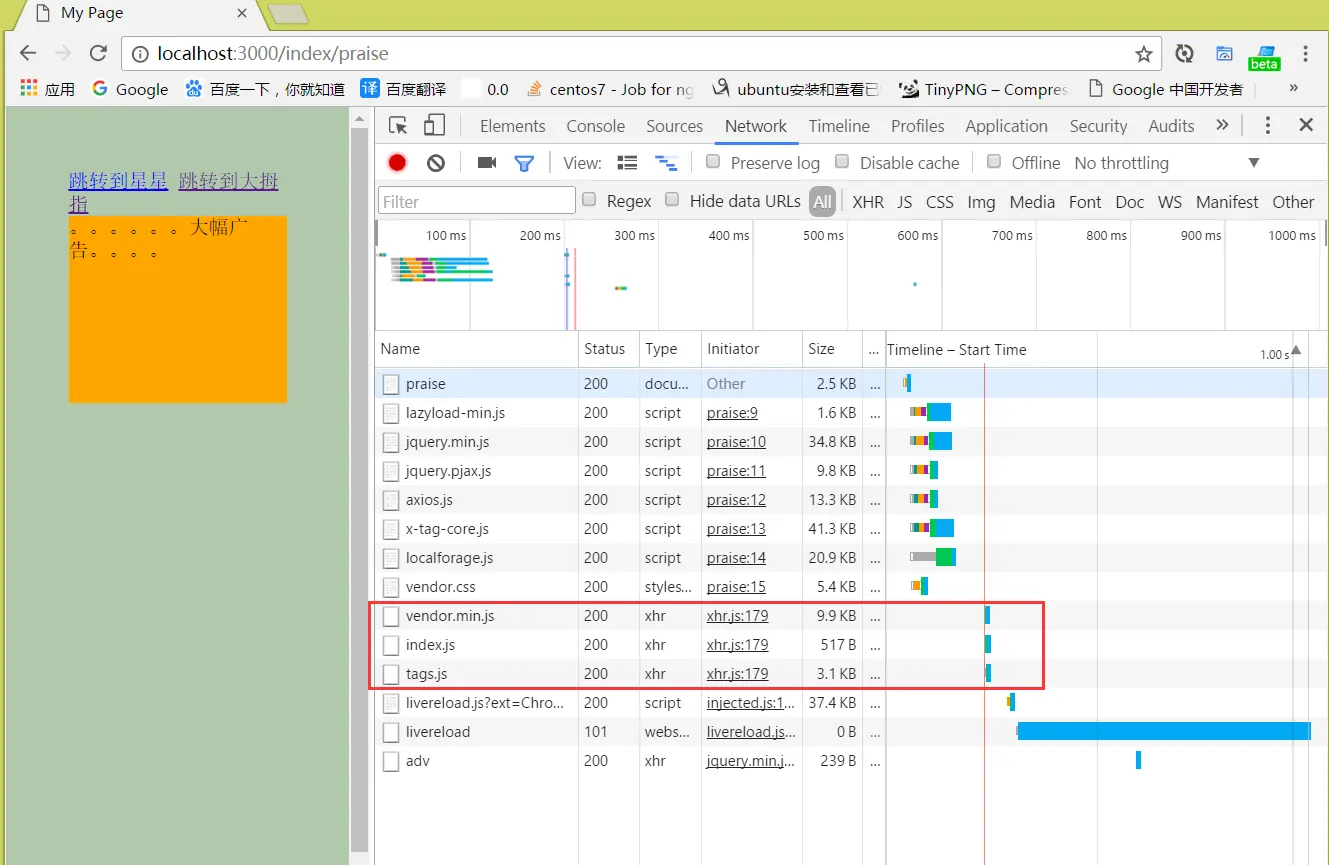Select the inspect element picker icon
This screenshot has height=865, width=1329.
(x=398, y=125)
